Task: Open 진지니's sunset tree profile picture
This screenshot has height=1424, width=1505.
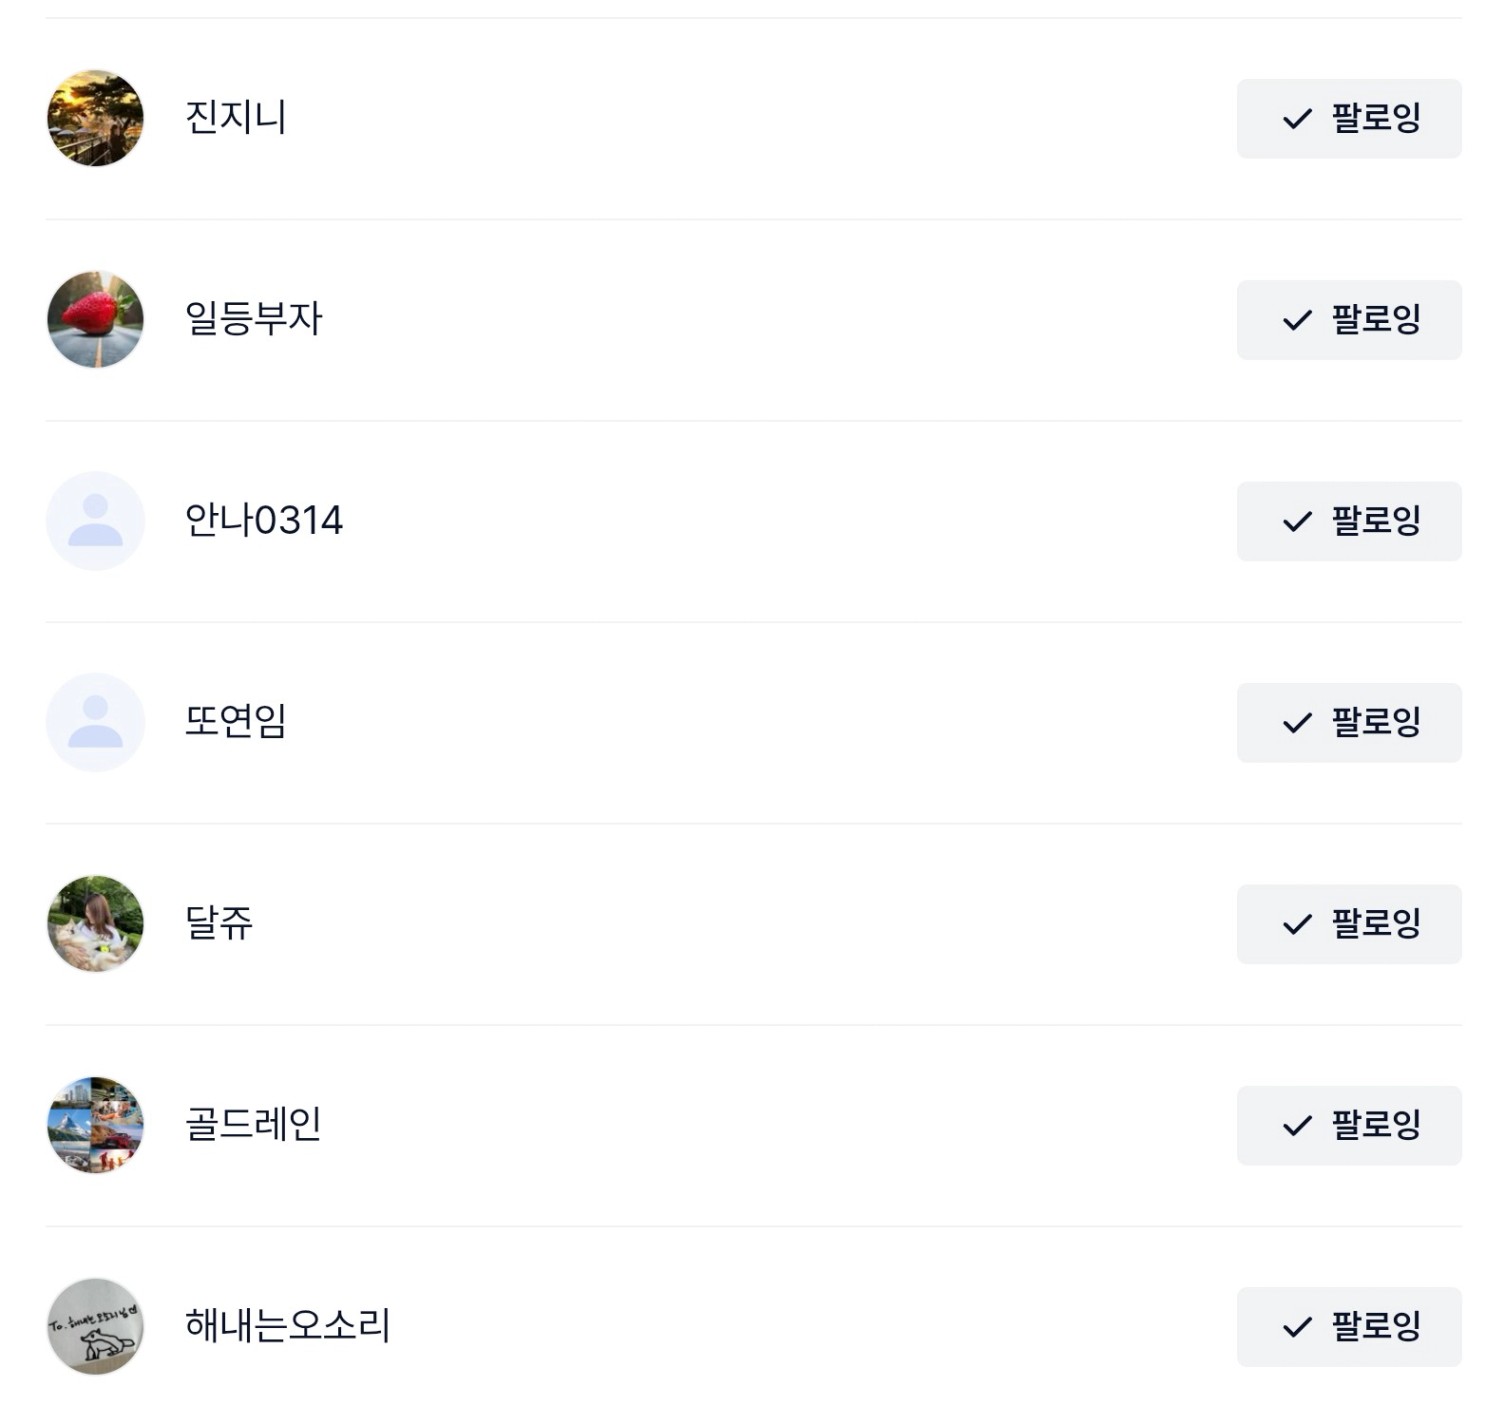Action: point(95,118)
